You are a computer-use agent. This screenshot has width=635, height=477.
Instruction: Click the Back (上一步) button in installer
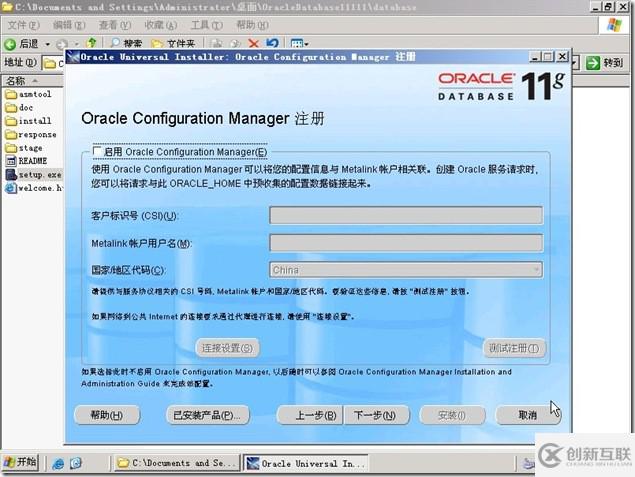(310, 415)
